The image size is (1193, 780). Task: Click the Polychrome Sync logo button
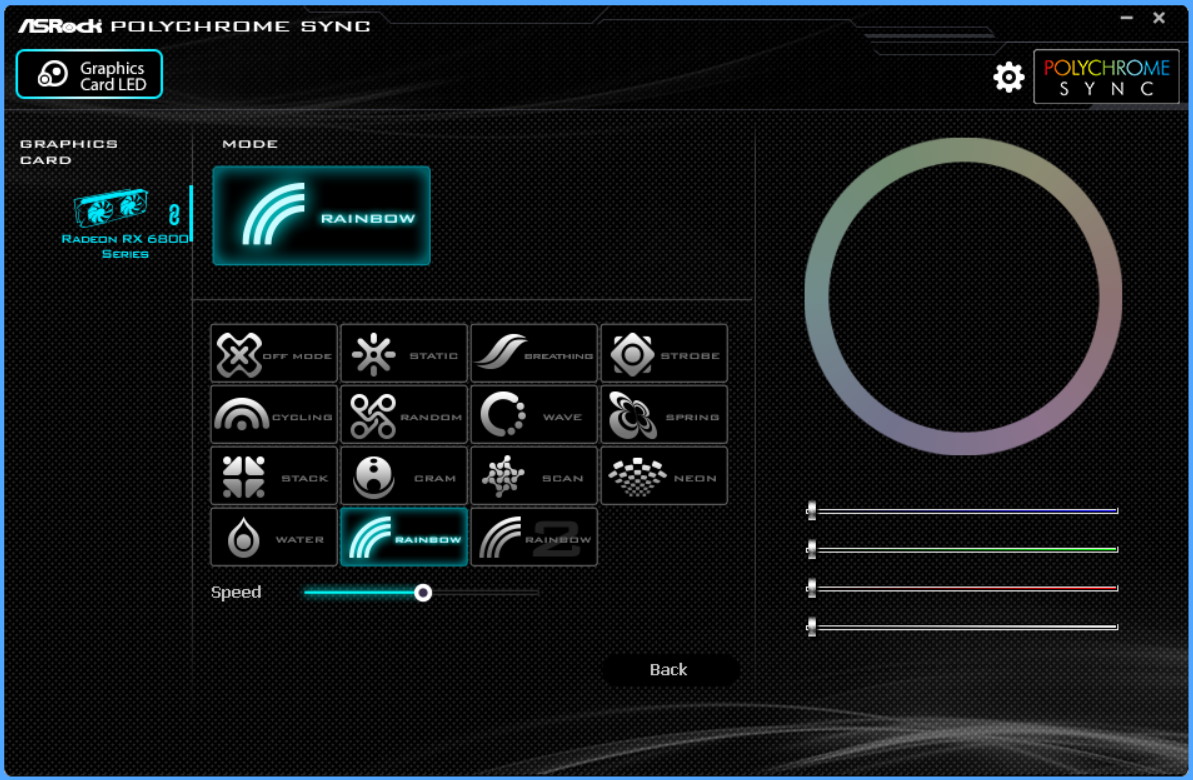pyautogui.click(x=1106, y=77)
